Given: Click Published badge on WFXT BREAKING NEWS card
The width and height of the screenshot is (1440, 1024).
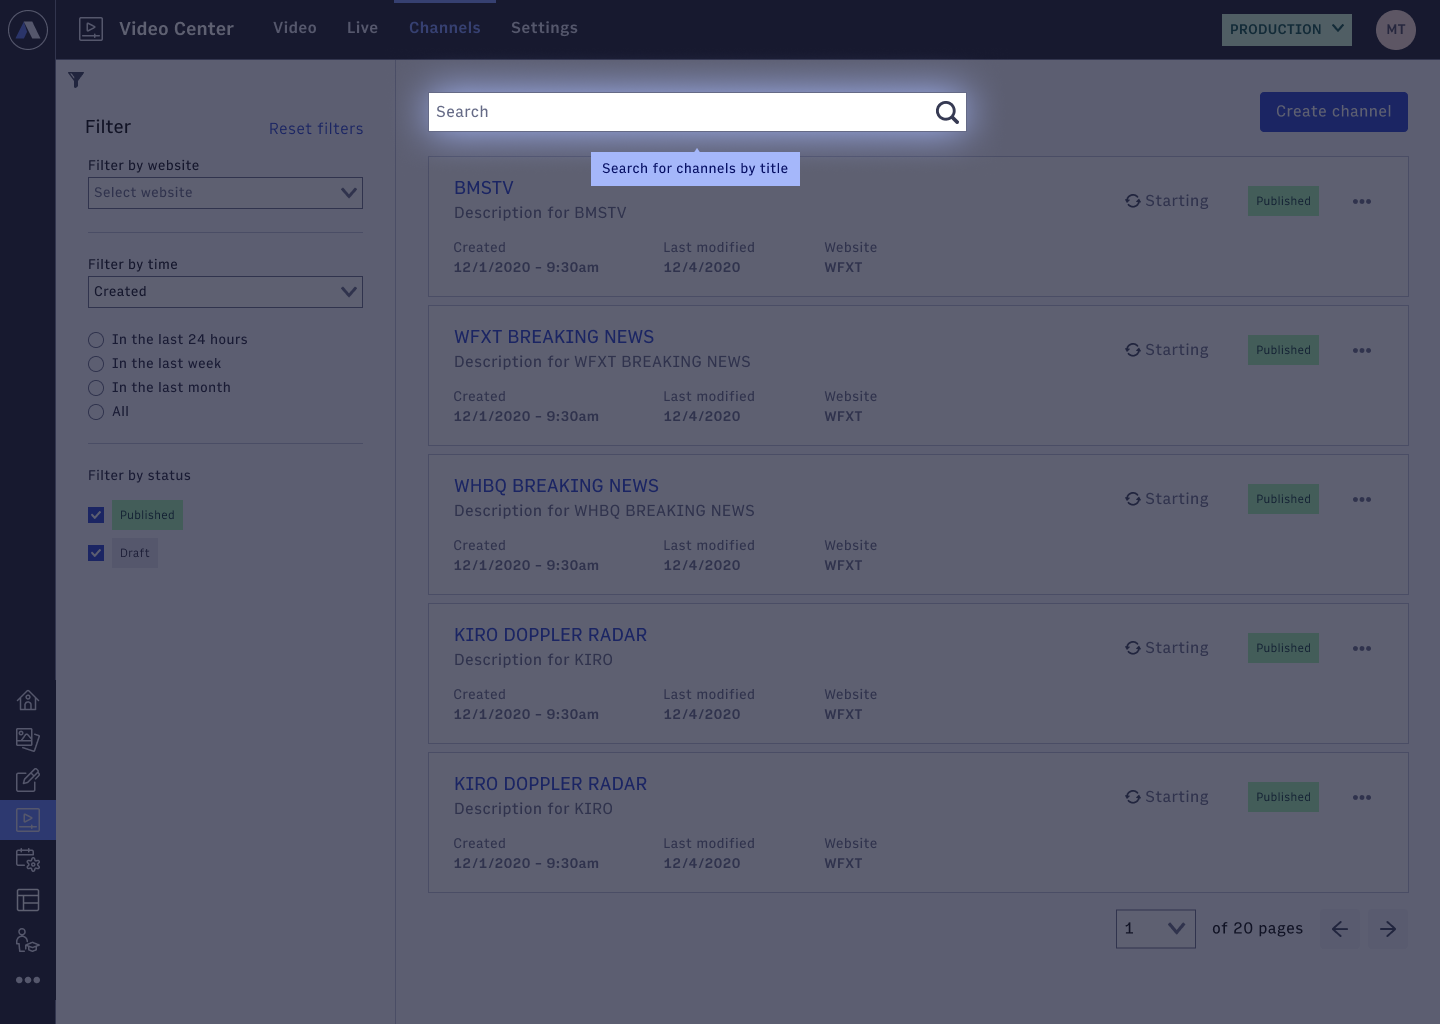Looking at the screenshot, I should (x=1283, y=350).
